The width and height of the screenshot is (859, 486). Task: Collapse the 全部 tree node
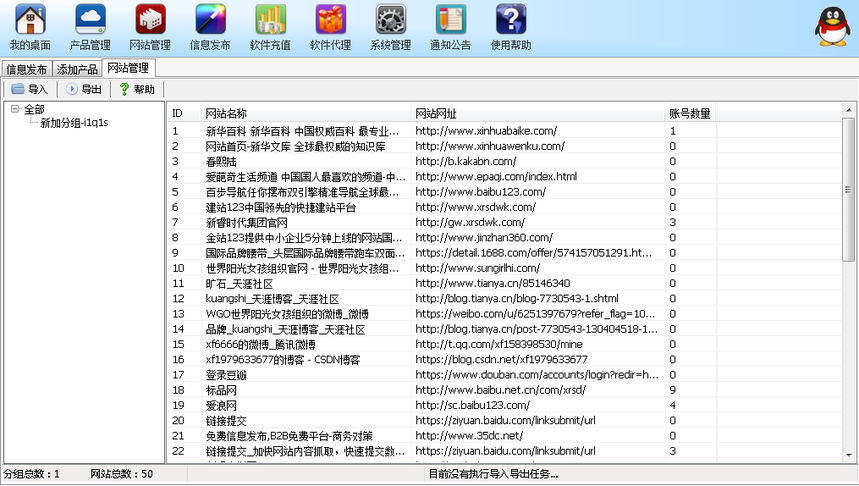click(x=15, y=109)
